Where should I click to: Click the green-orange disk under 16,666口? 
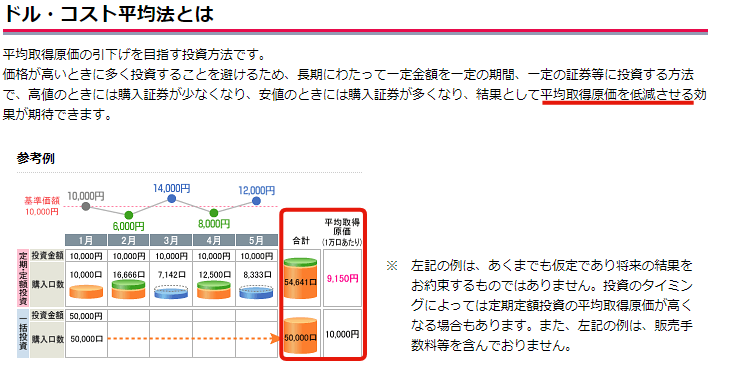[x=129, y=290]
